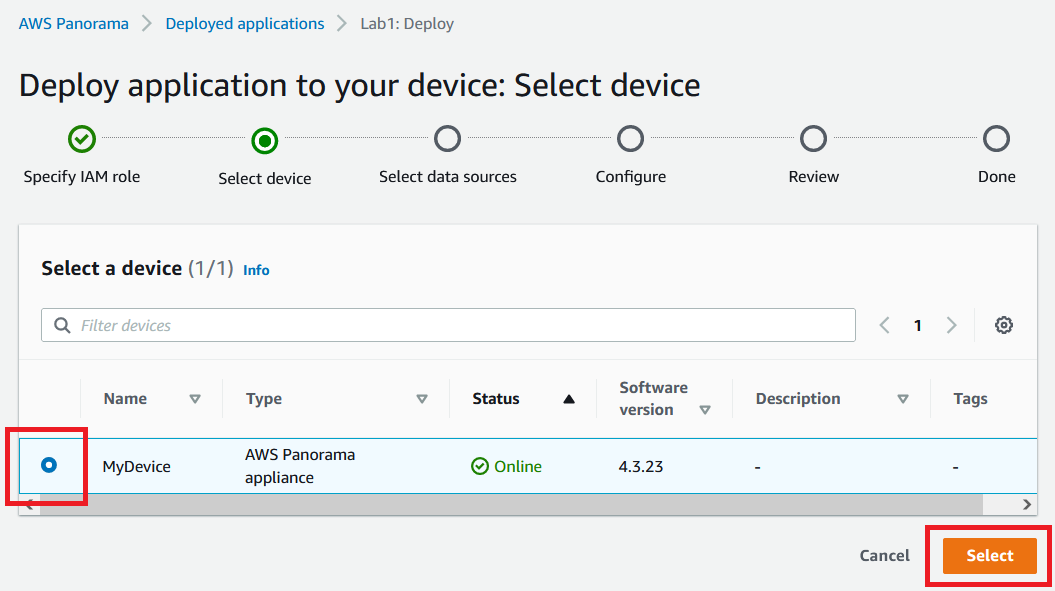Click the Specify IAM role step label
Image resolution: width=1055 pixels, height=591 pixels.
click(x=81, y=176)
